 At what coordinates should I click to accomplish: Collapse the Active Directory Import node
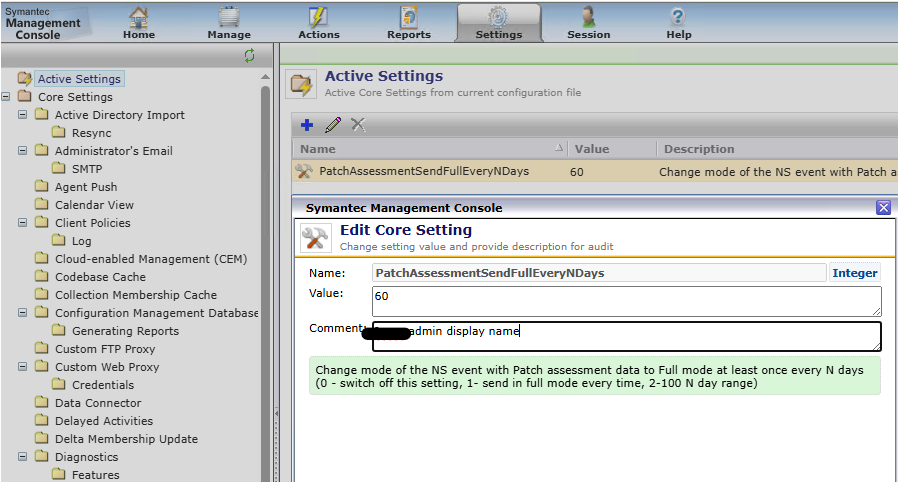22,114
